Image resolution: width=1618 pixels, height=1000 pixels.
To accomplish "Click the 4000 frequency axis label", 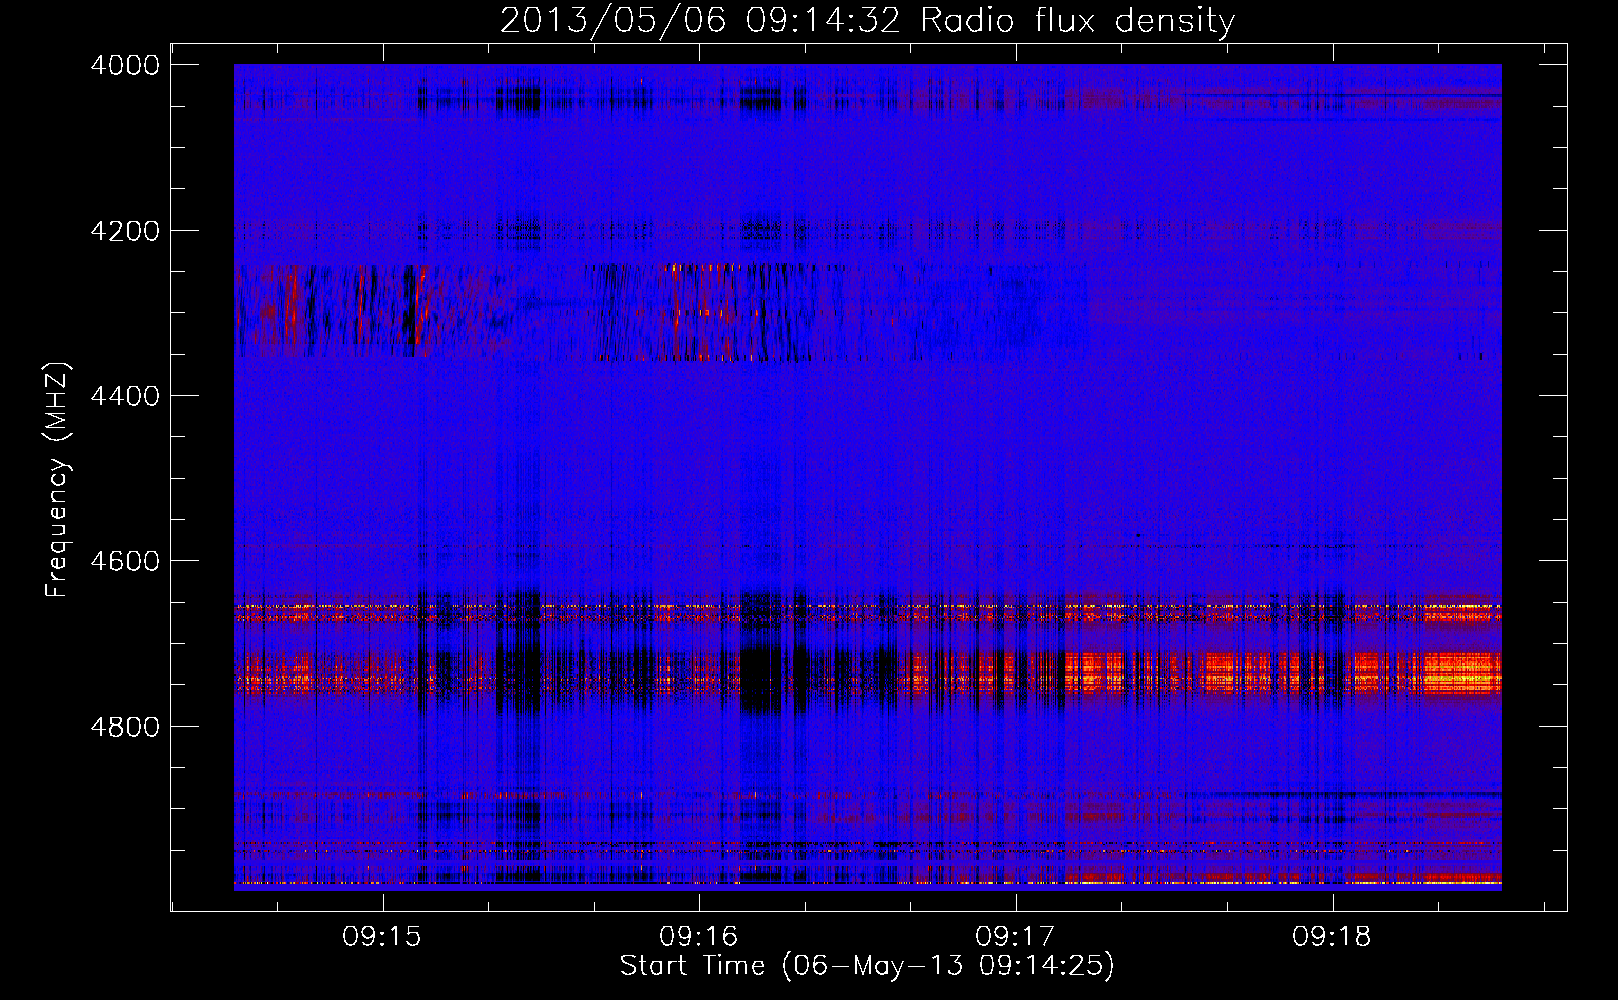I will point(125,65).
